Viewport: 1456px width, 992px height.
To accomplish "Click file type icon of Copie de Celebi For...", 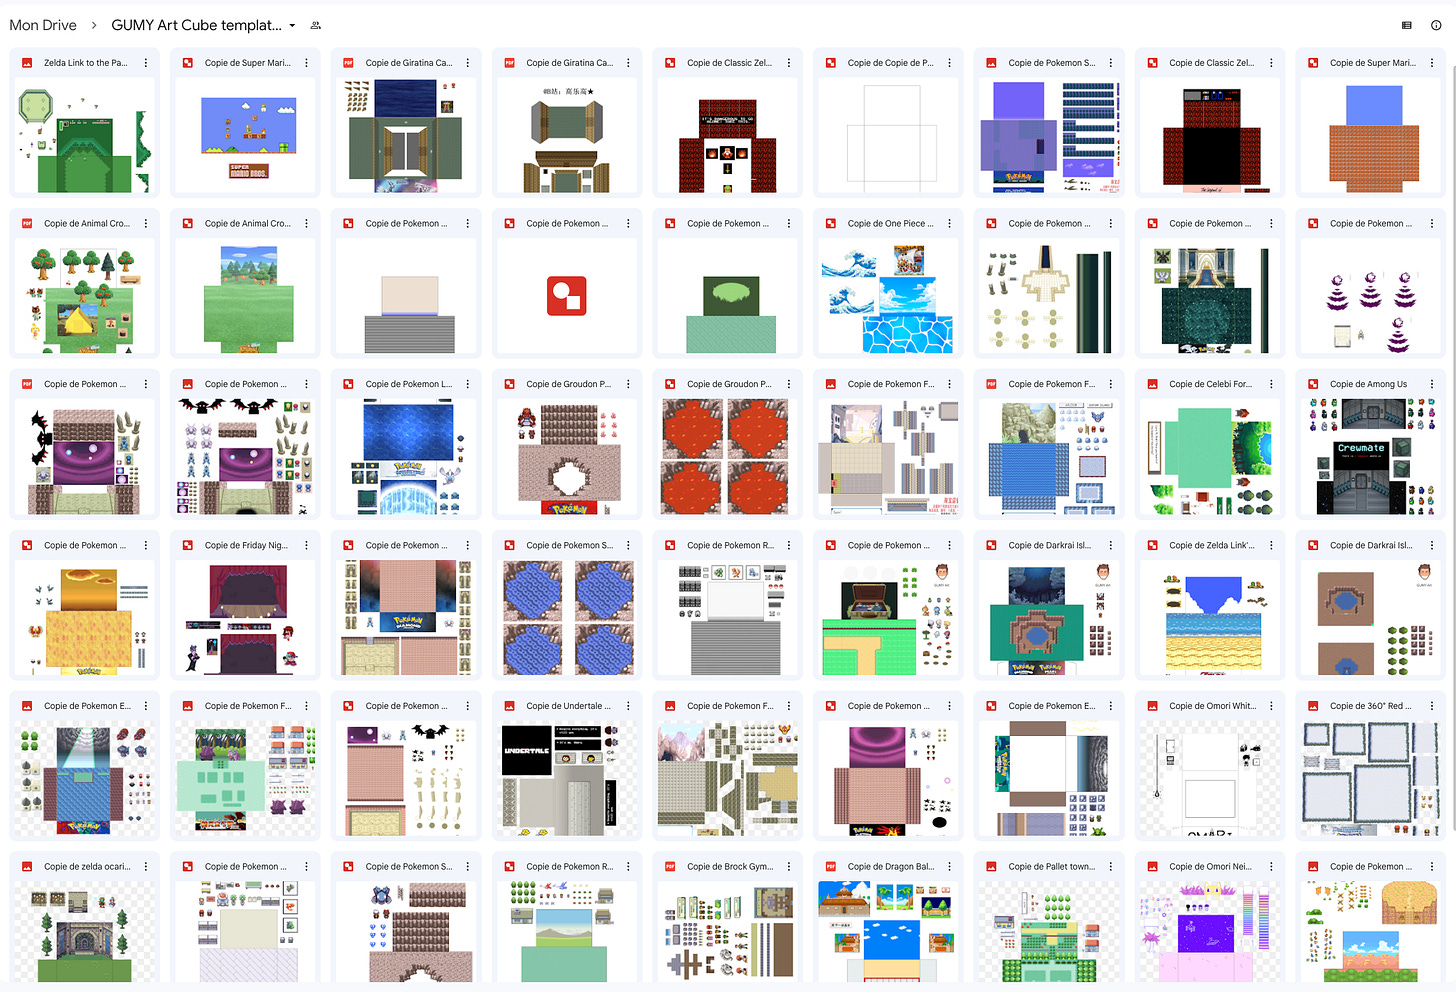I will (1152, 384).
